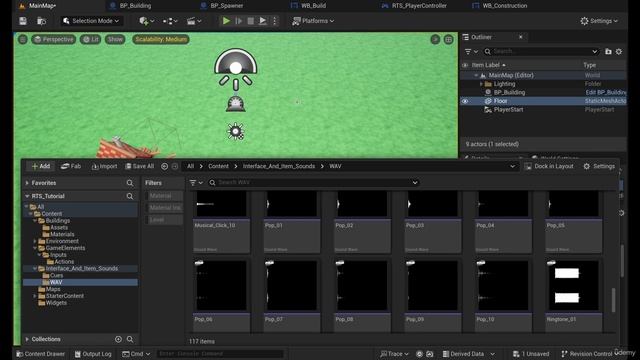Open the Outliner filter dropdown
The height and width of the screenshot is (360, 640).
tap(471, 51)
